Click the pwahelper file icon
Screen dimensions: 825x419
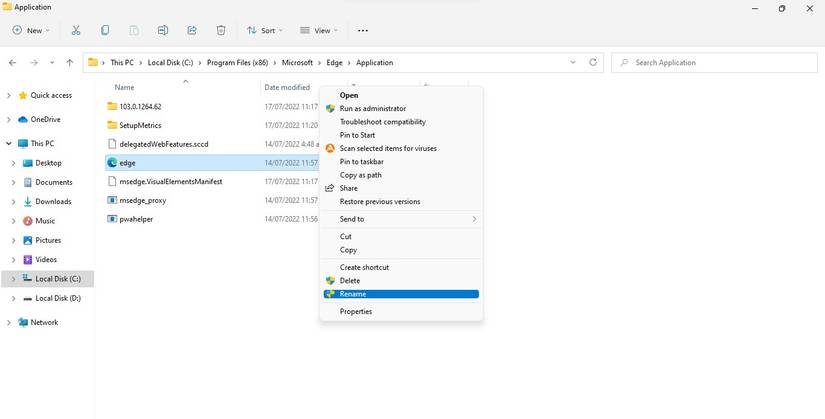pyautogui.click(x=112, y=219)
